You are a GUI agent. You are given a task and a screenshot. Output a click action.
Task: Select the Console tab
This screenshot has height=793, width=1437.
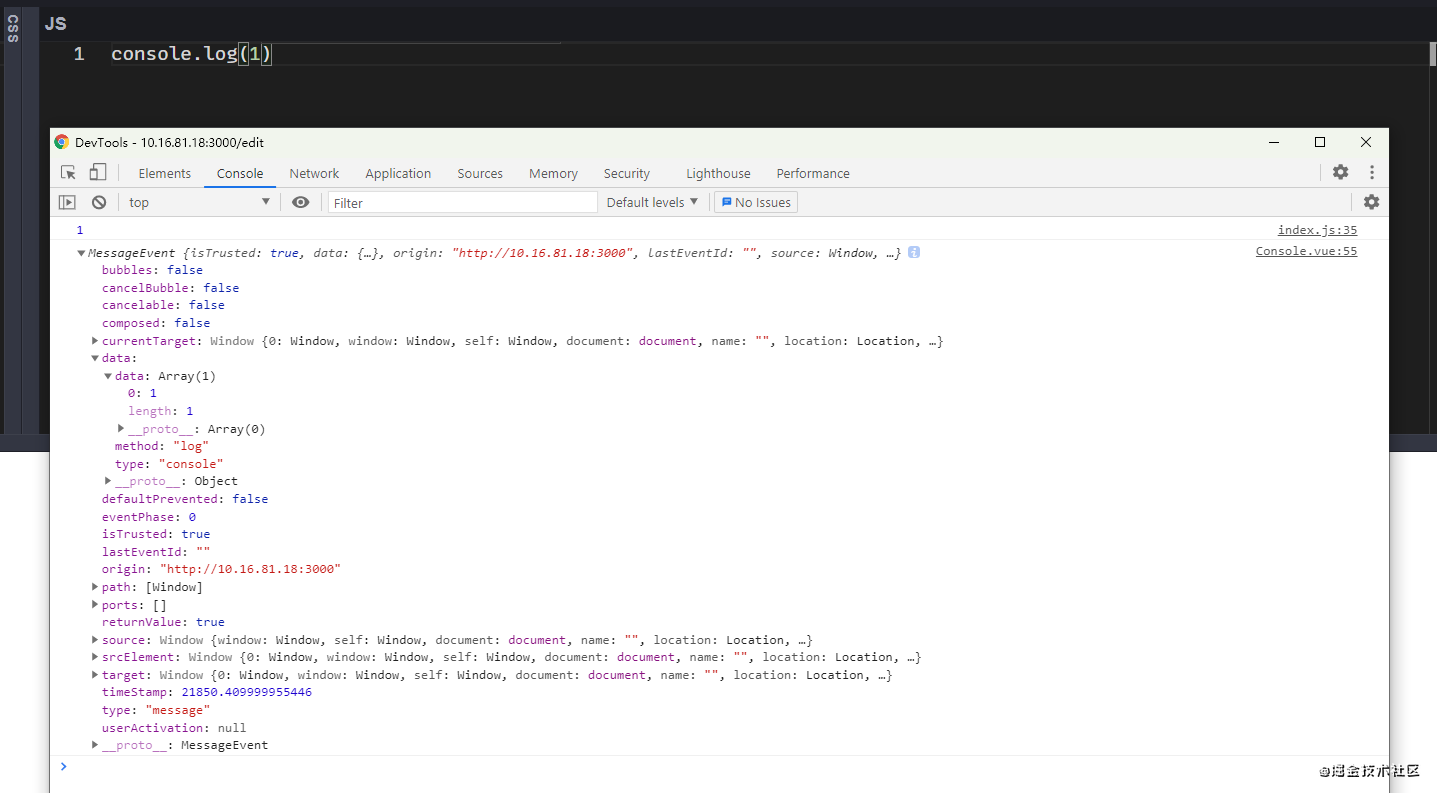(240, 173)
